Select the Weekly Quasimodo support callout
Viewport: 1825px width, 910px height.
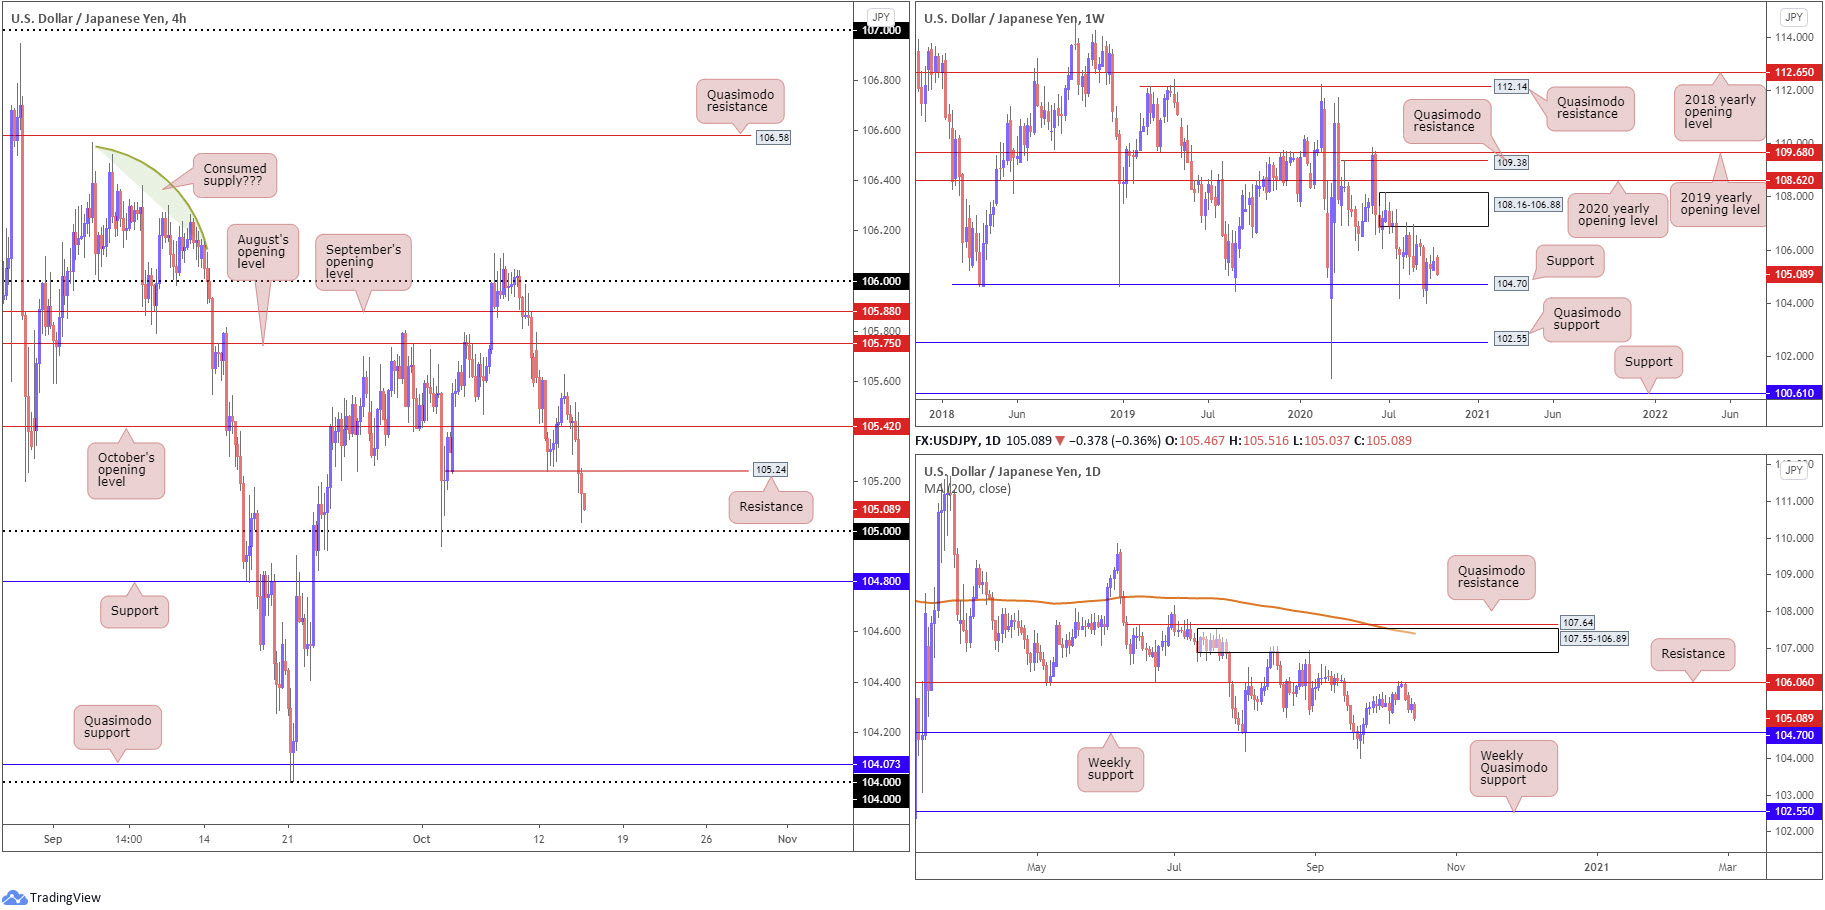(1513, 768)
